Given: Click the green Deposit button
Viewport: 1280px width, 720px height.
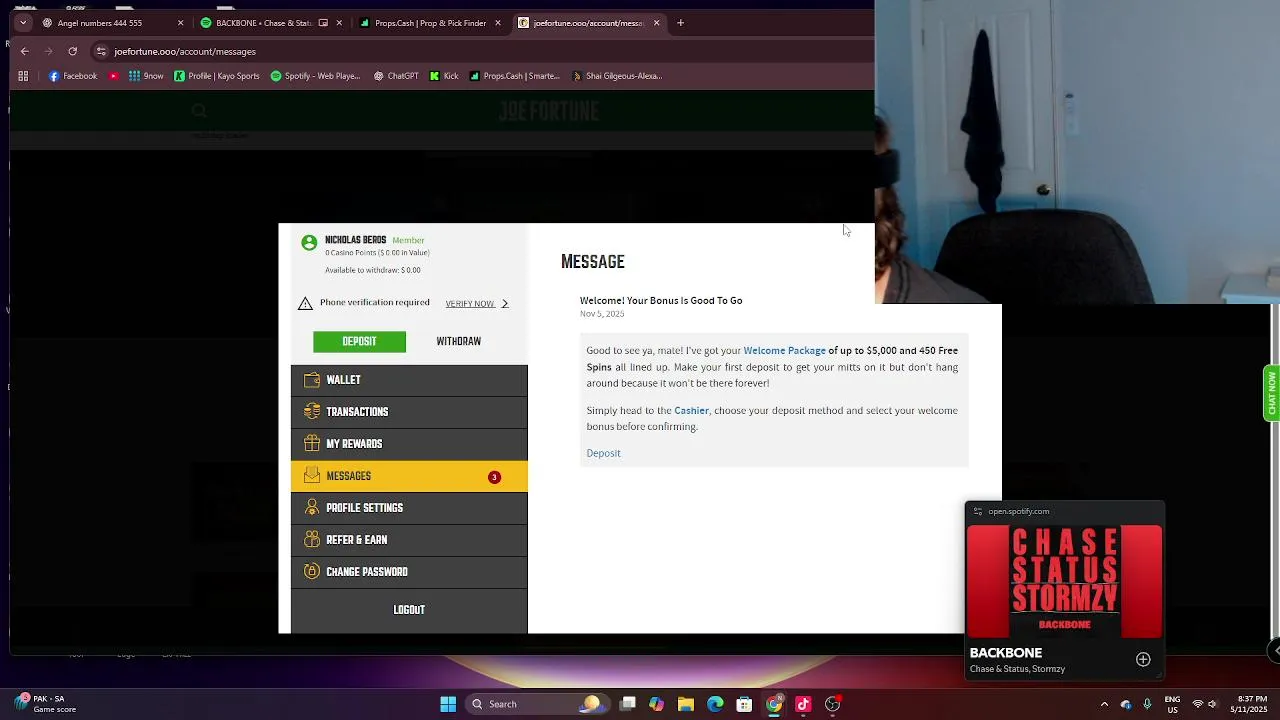Looking at the screenshot, I should pos(359,342).
